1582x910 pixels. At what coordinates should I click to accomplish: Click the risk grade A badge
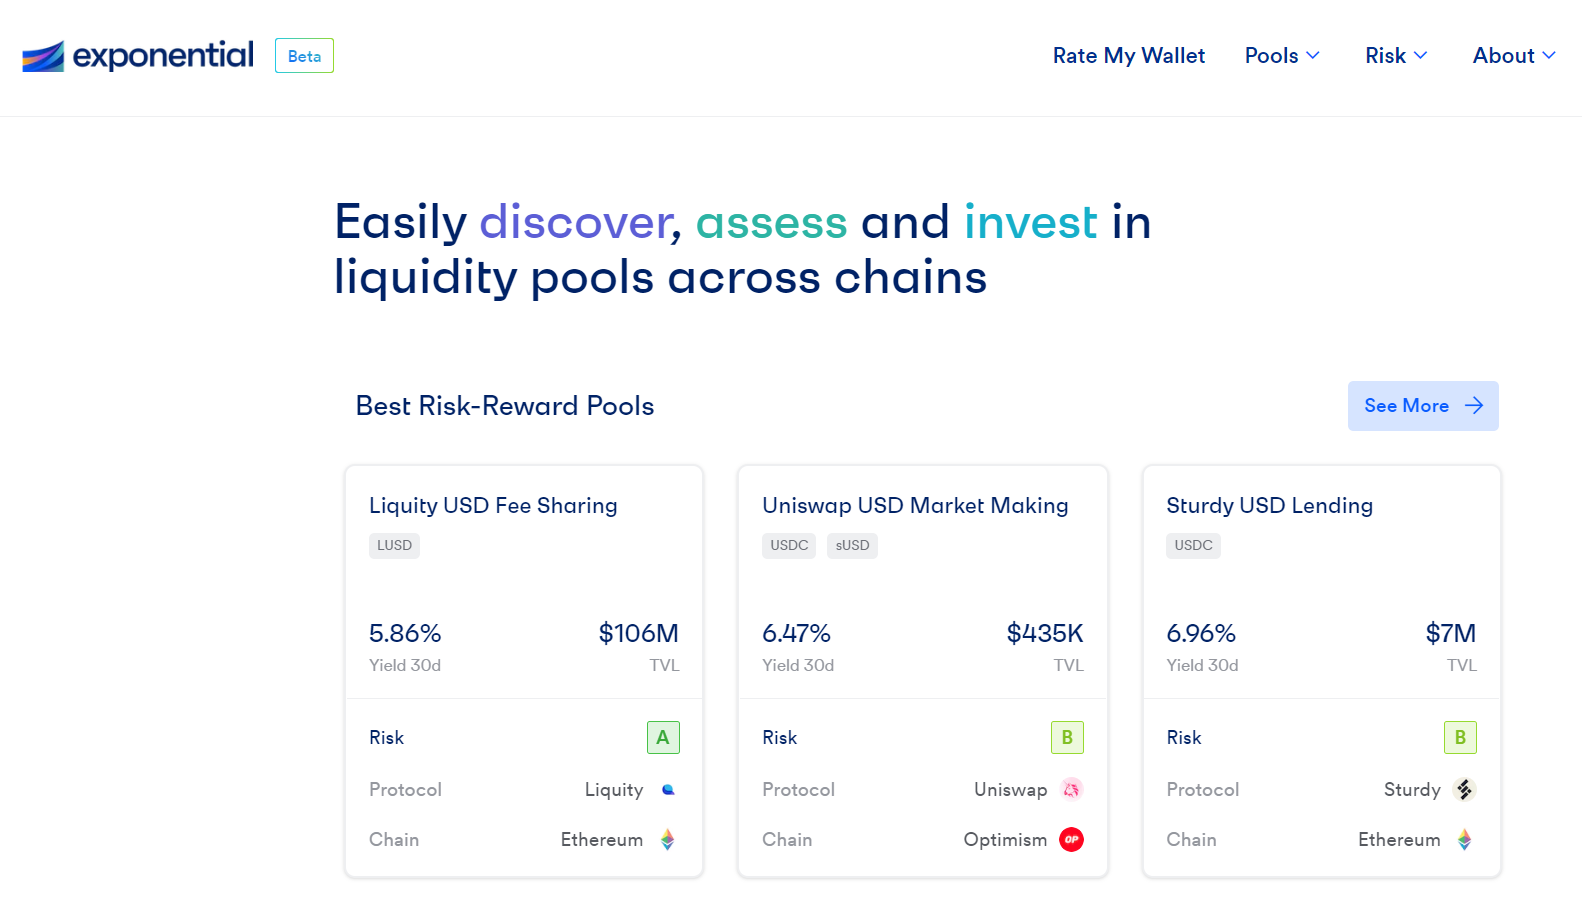click(x=663, y=738)
